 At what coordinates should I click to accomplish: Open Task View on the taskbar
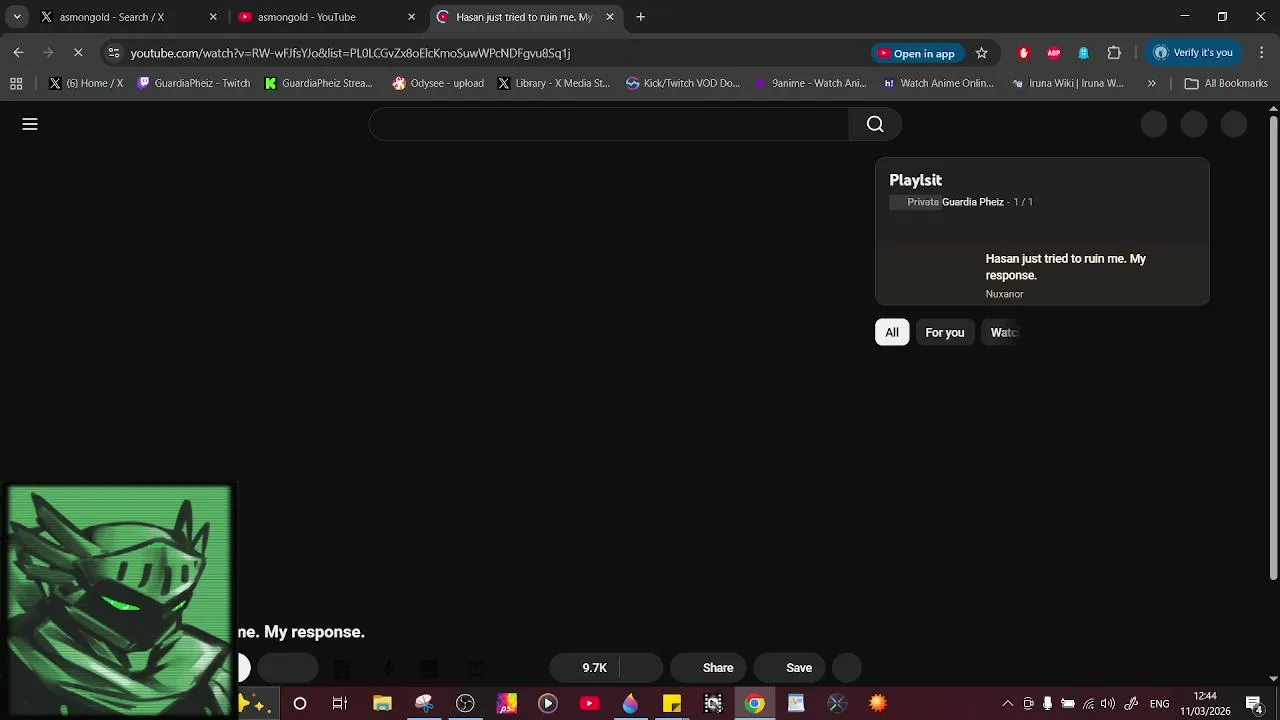(x=340, y=704)
